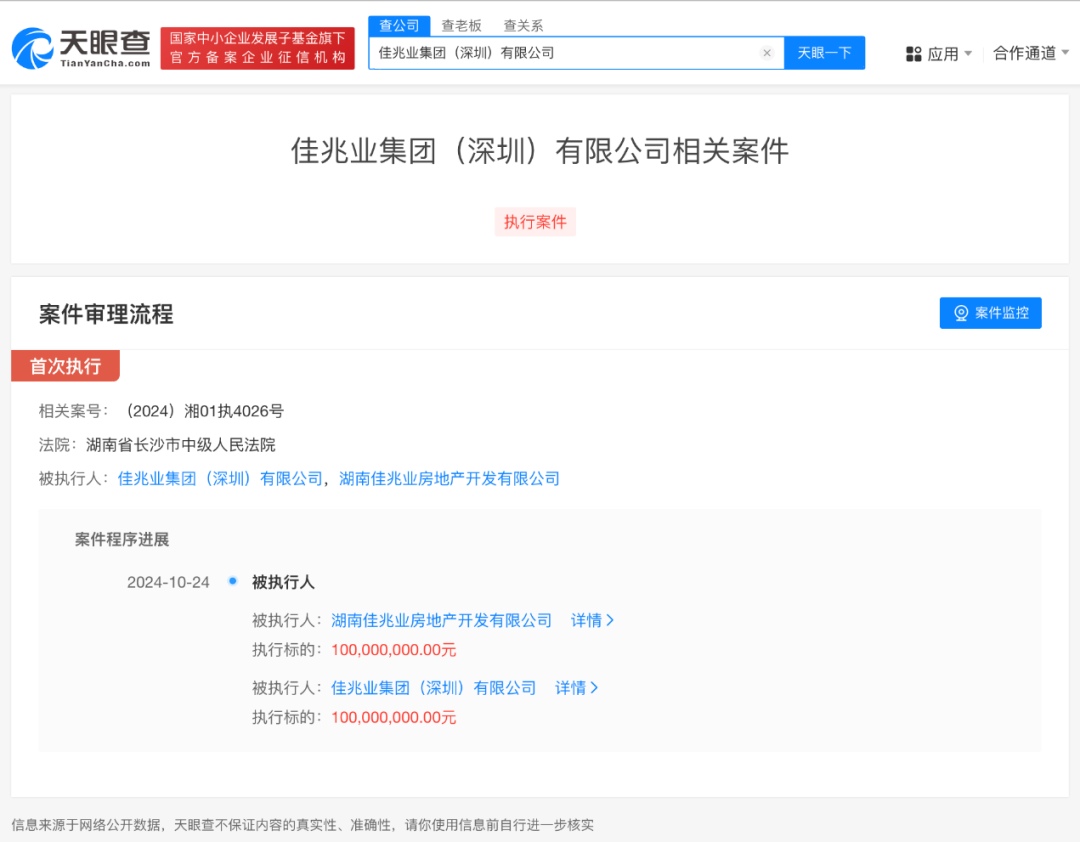Click the 案件监控 camera icon

click(x=961, y=314)
